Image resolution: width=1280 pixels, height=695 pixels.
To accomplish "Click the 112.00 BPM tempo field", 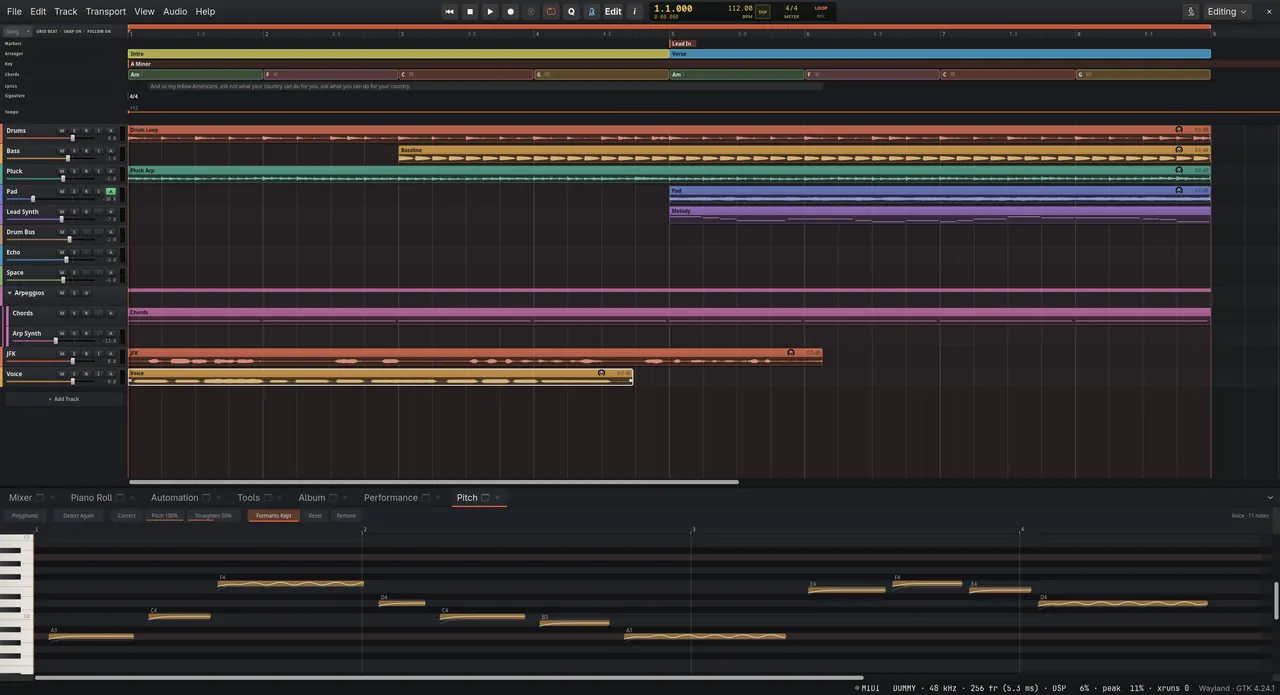I will [x=740, y=9].
